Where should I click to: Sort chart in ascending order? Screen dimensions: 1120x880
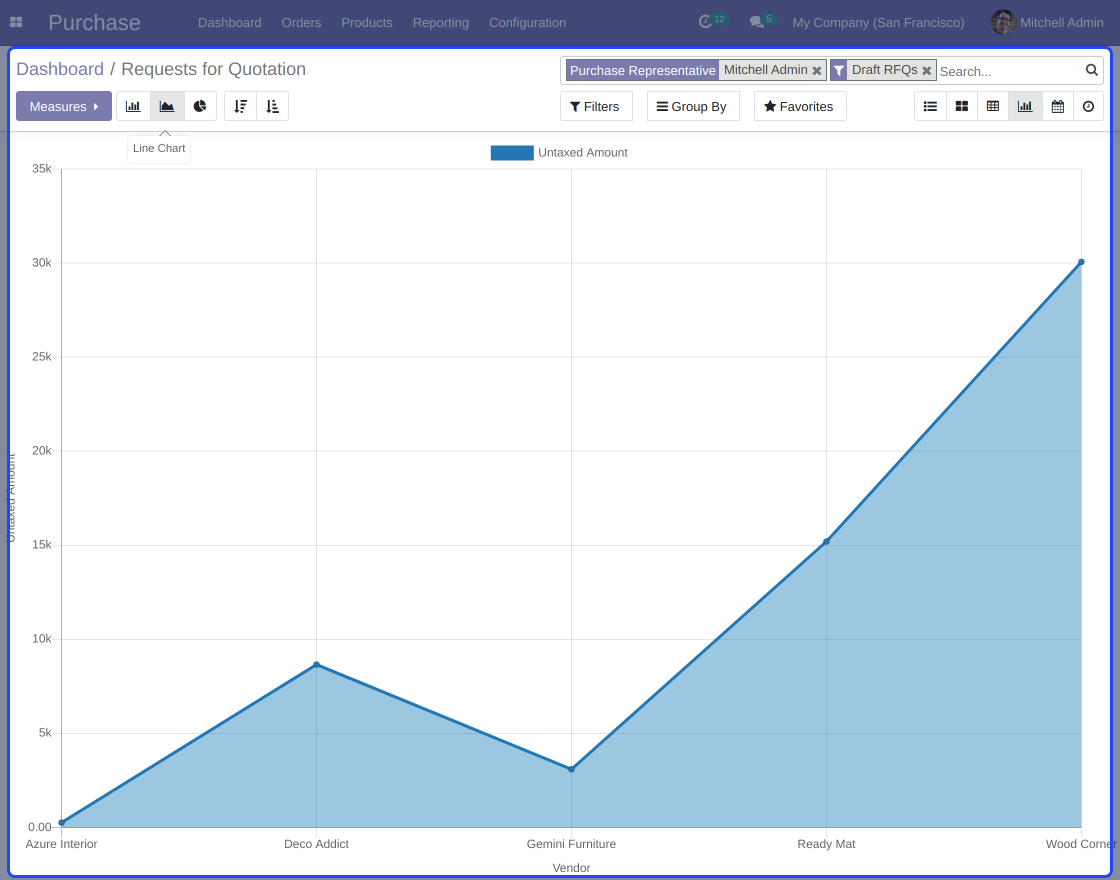point(272,106)
